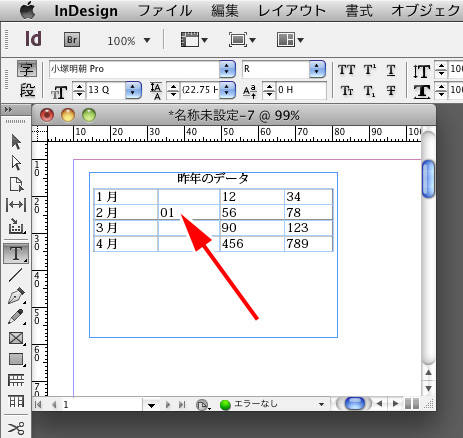Open the leading 22.75 H dropdown
The image size is (463, 438).
[x=228, y=90]
